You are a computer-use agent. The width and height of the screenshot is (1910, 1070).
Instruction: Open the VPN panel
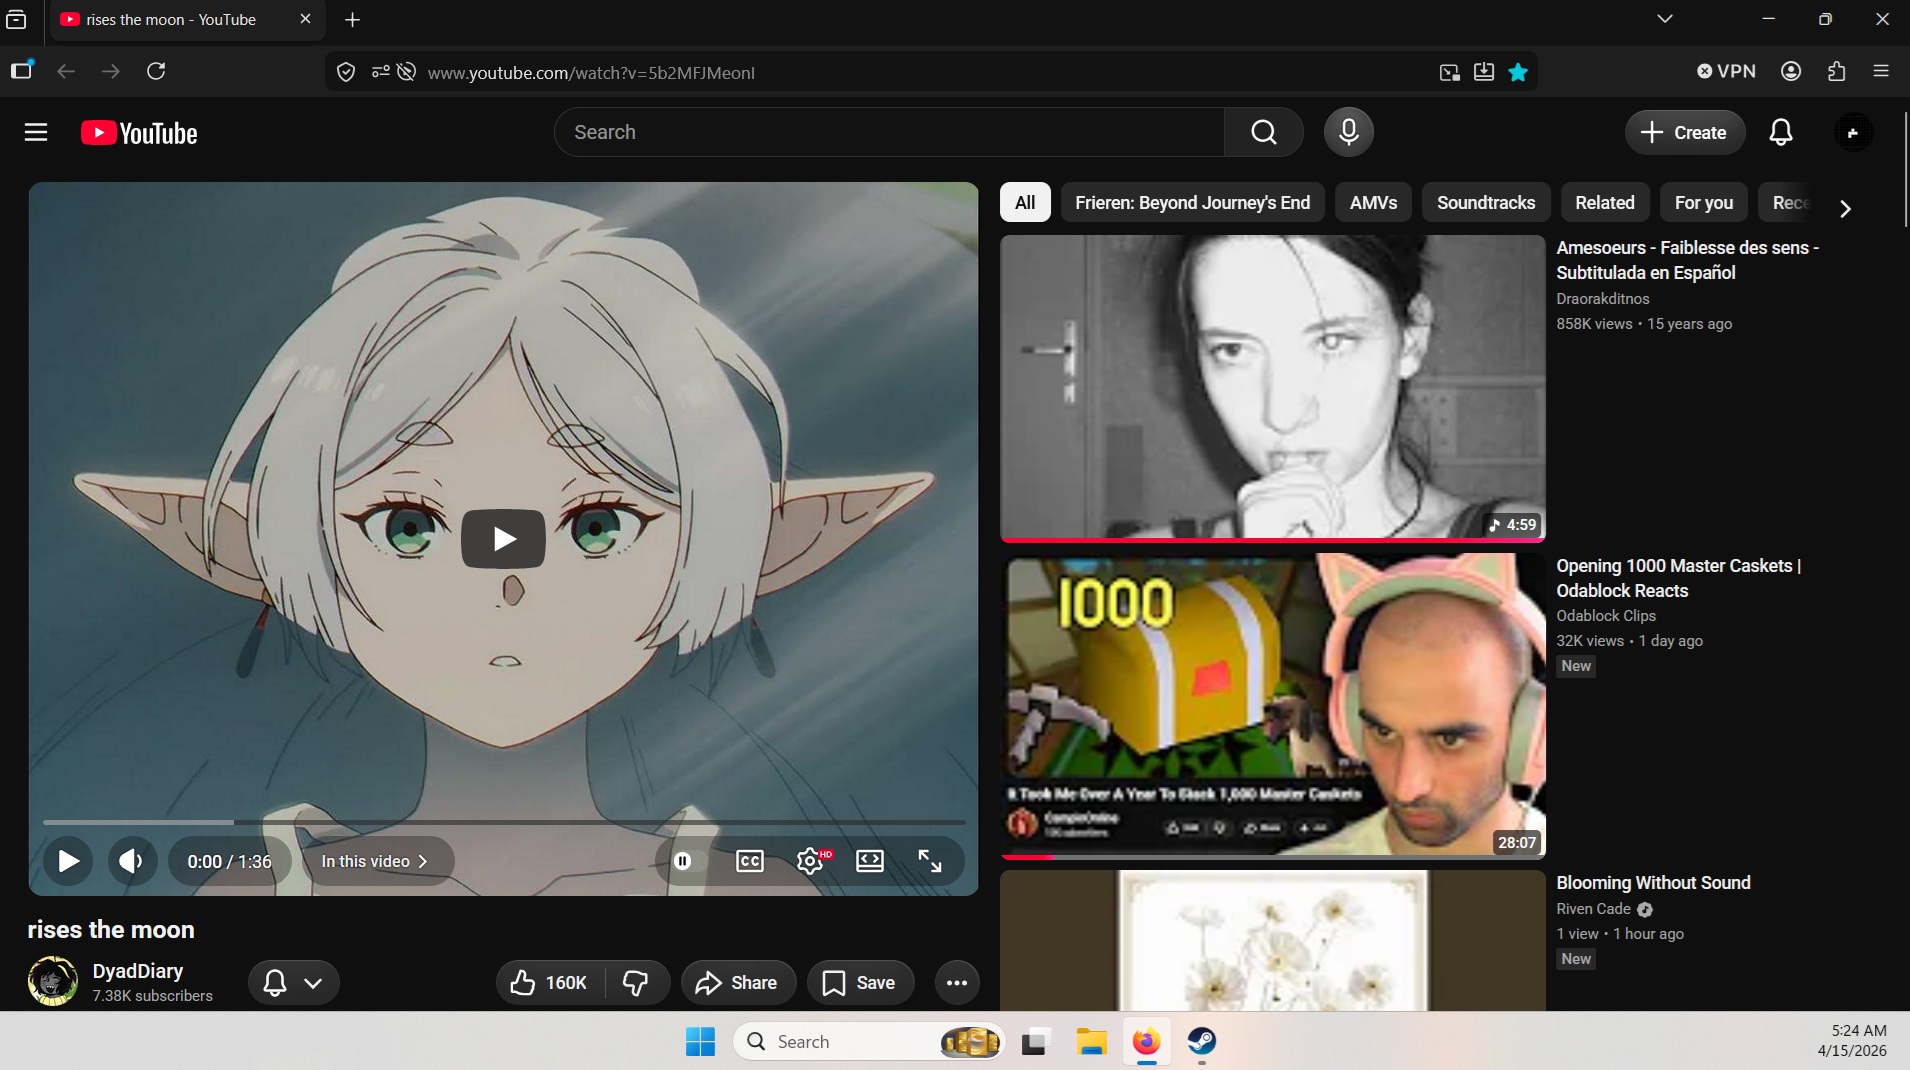pos(1727,71)
